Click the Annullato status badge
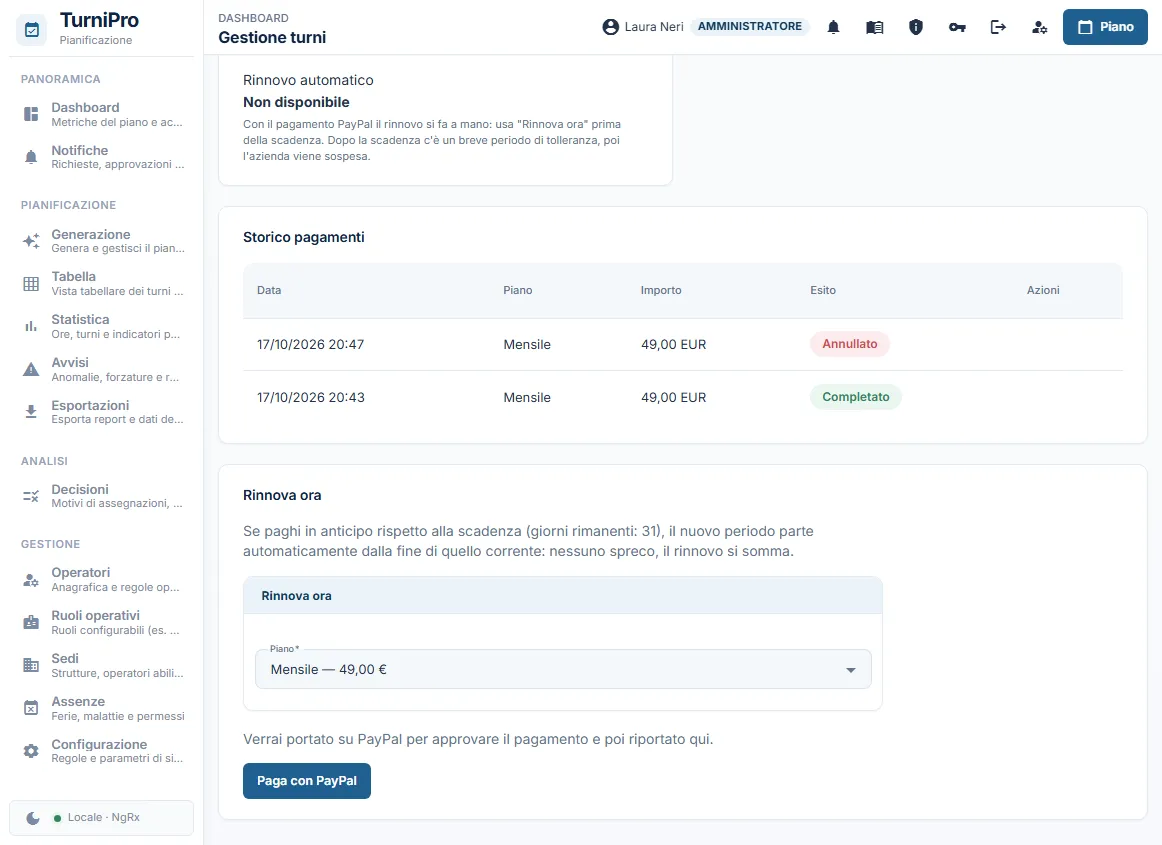Screen dimensions: 1162x845 [849, 344]
